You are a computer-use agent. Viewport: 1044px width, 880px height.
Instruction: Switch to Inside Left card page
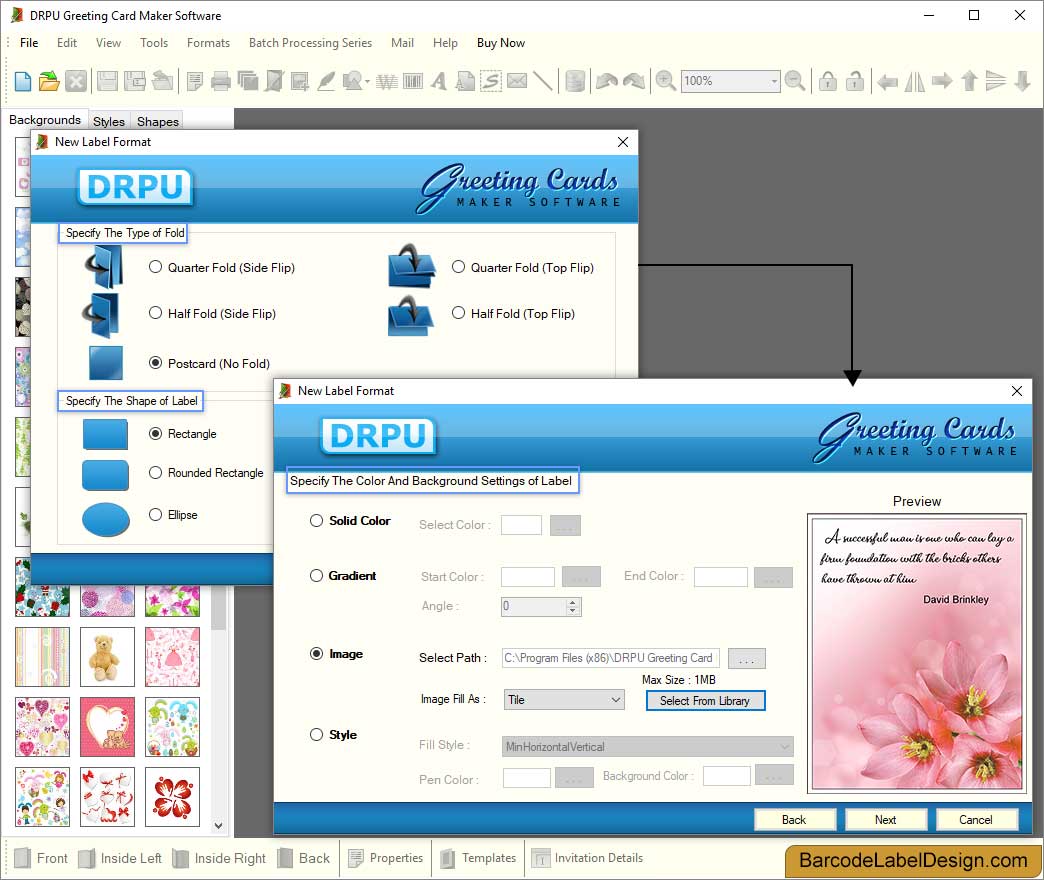120,858
